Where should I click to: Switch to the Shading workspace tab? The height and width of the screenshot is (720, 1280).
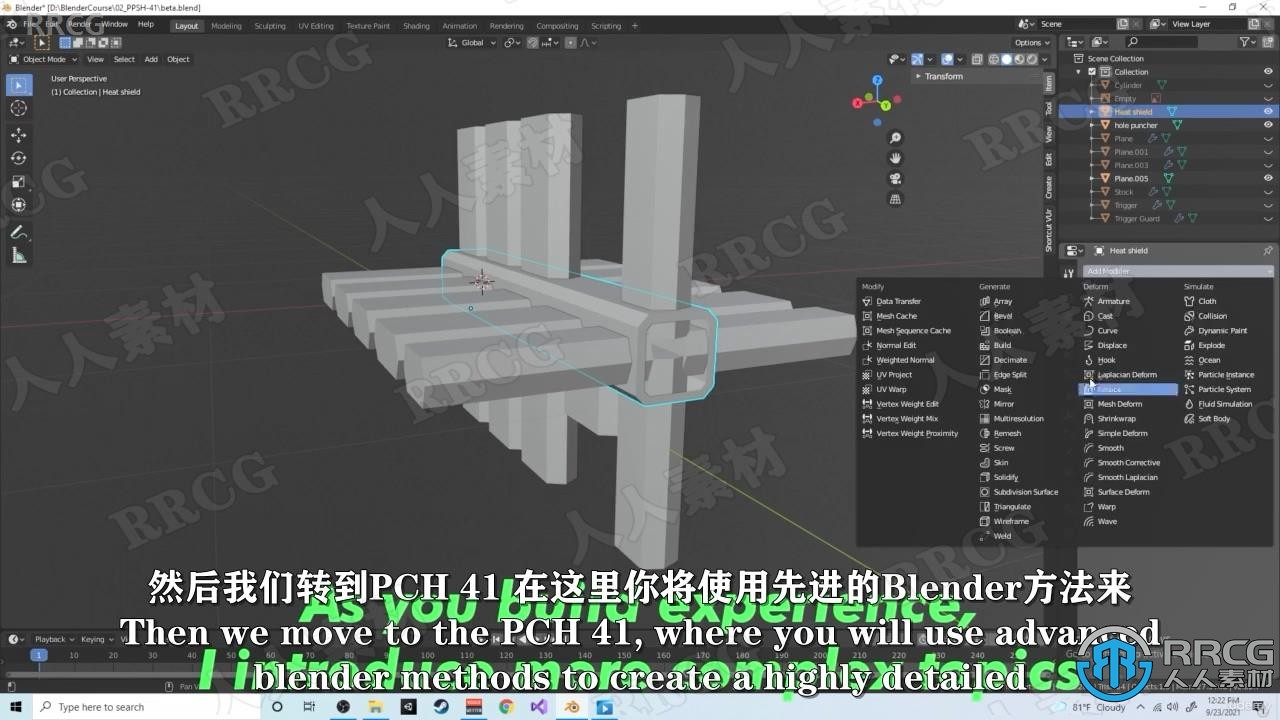pyautogui.click(x=416, y=26)
